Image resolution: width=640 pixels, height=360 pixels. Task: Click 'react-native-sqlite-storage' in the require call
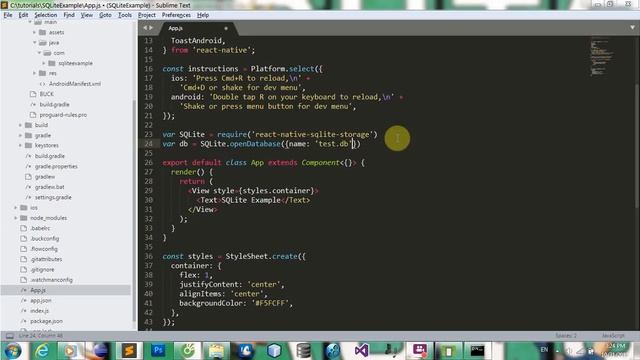click(312, 134)
